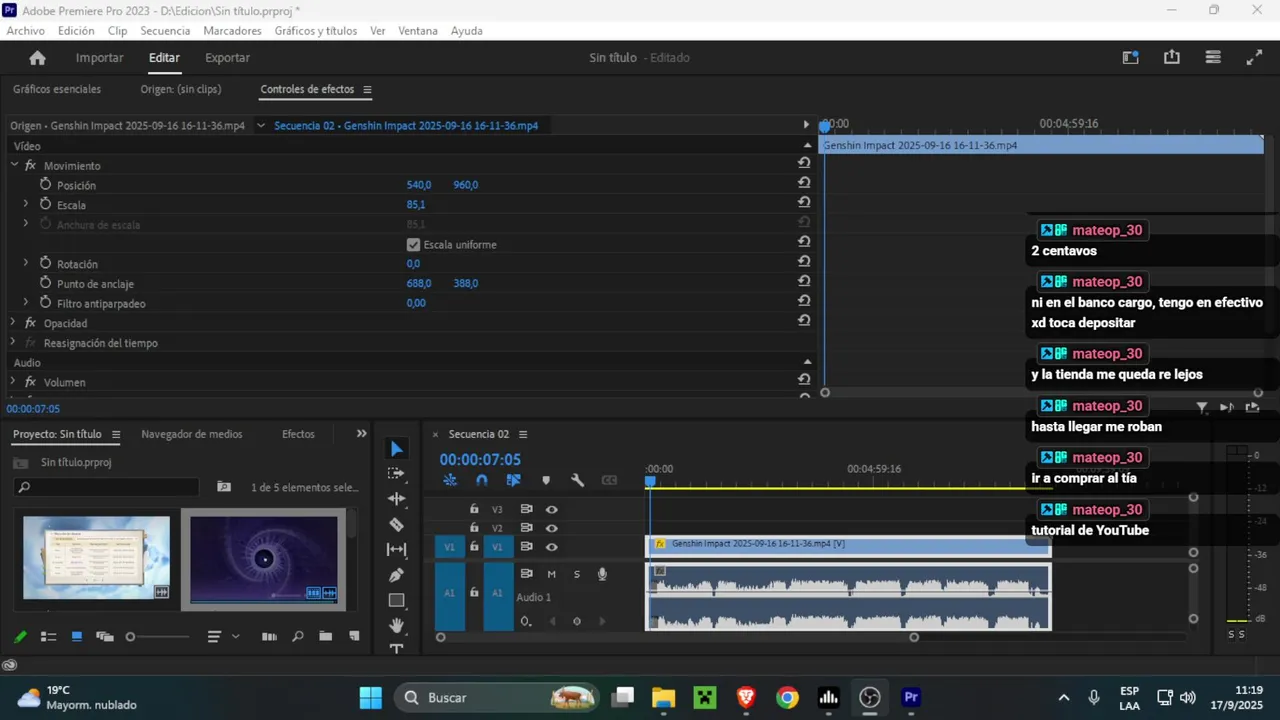Toggle V2 track output eye
This screenshot has height=720, width=1280.
551,528
